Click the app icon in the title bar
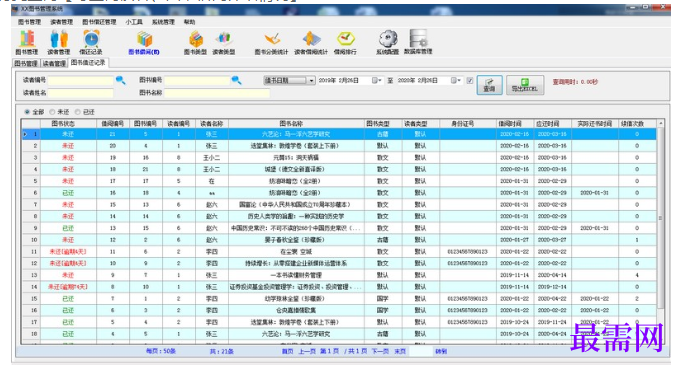The height and width of the screenshot is (369, 682). point(15,9)
